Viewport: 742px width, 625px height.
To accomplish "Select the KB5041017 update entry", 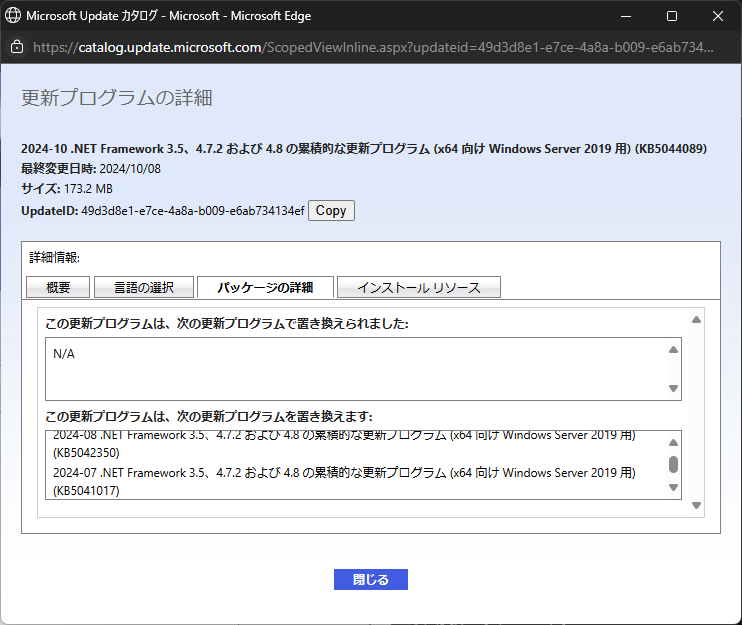I will click(344, 482).
